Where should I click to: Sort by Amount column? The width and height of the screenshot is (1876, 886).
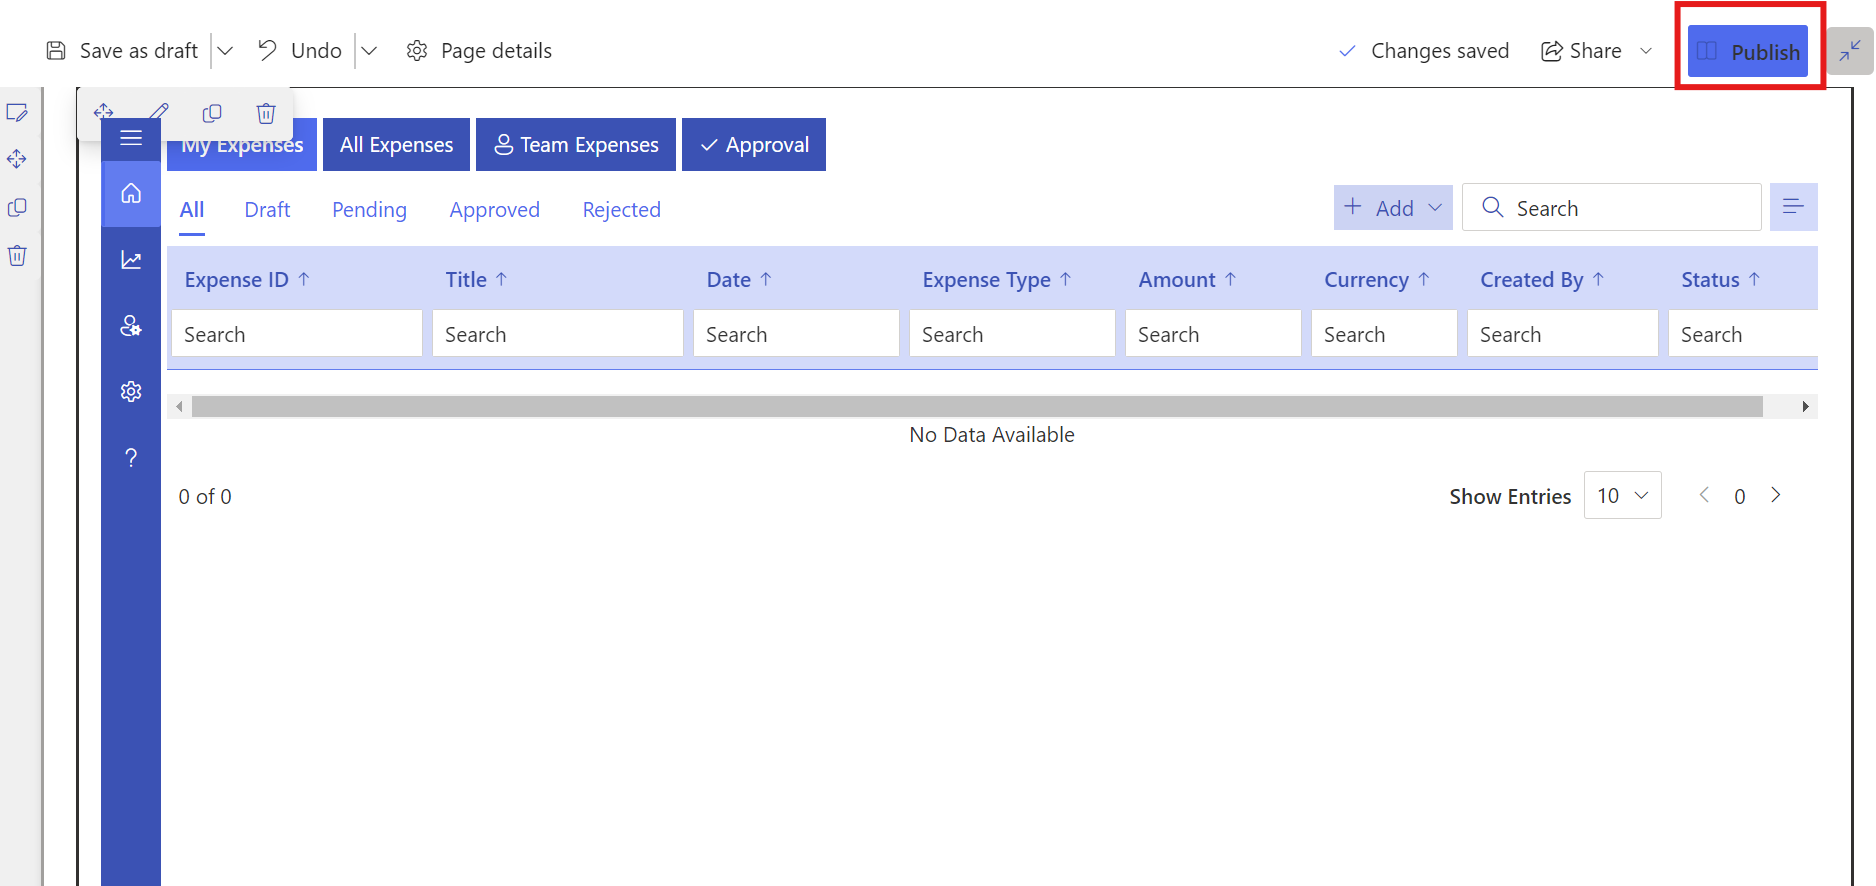[x=1188, y=280]
